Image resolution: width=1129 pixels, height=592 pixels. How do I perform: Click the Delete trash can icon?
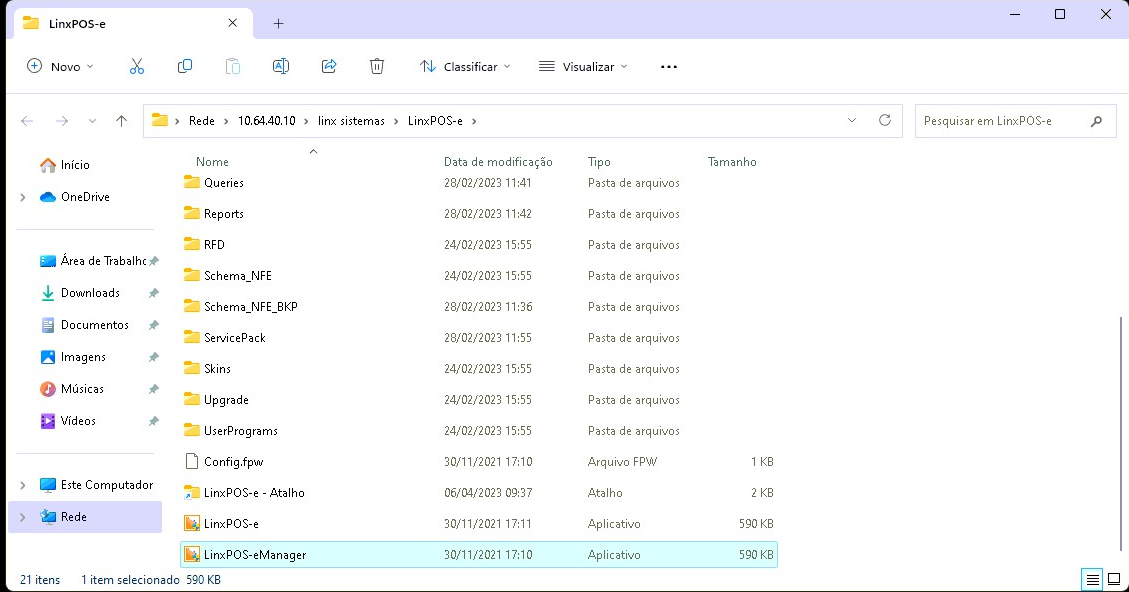click(x=377, y=66)
